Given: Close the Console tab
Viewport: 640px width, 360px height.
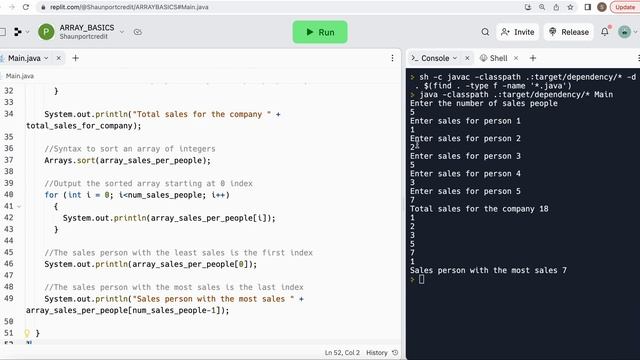Looking at the screenshot, I should (x=467, y=58).
